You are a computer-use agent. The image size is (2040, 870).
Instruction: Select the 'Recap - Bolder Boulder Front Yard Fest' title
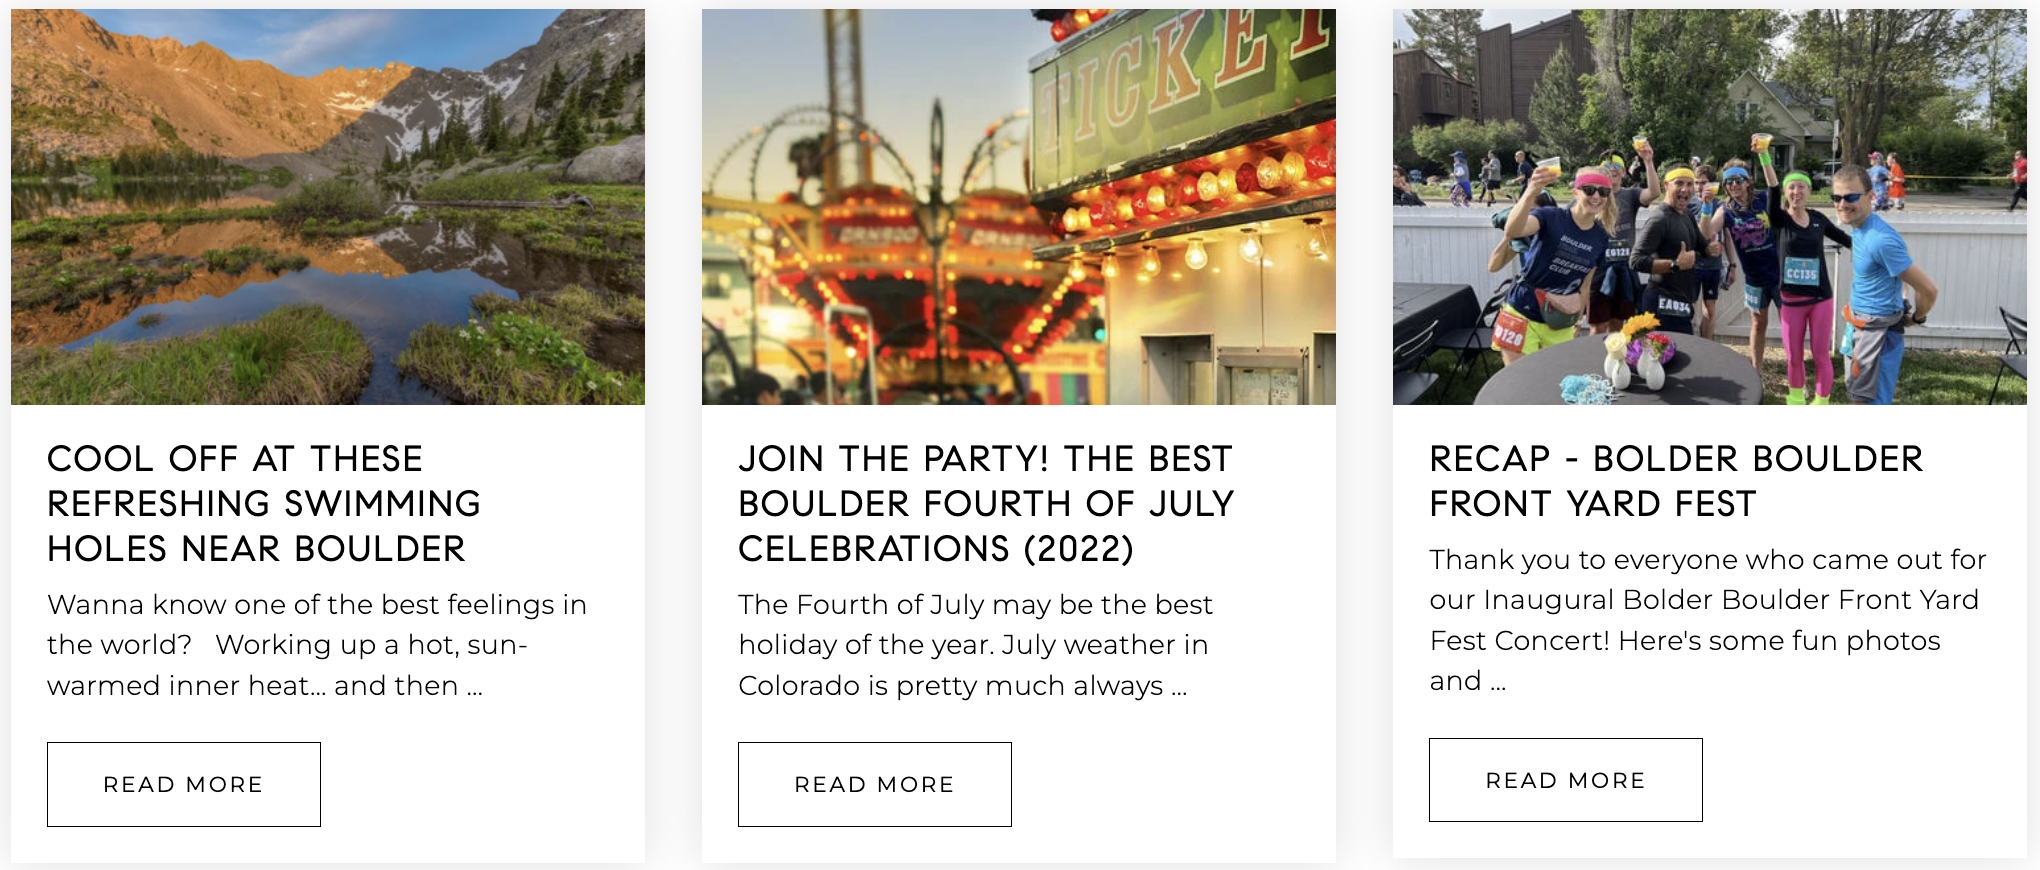coord(1675,481)
